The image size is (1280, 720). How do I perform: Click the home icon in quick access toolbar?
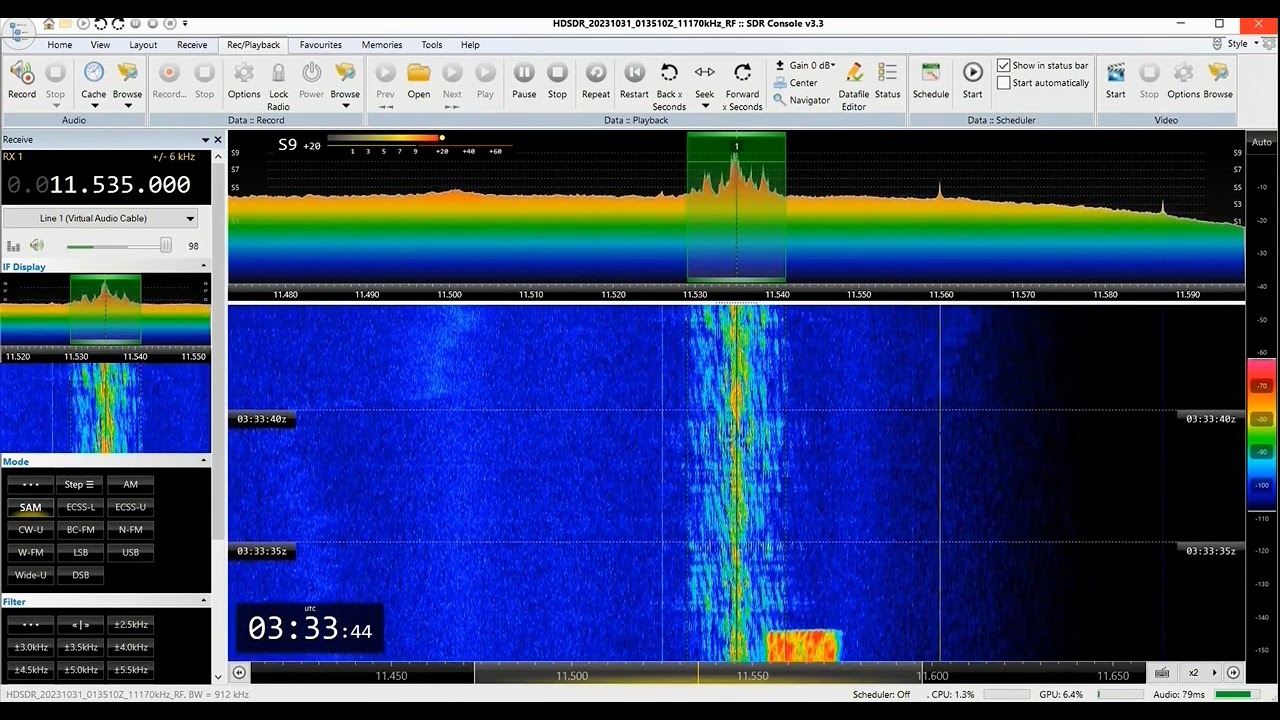click(x=49, y=23)
